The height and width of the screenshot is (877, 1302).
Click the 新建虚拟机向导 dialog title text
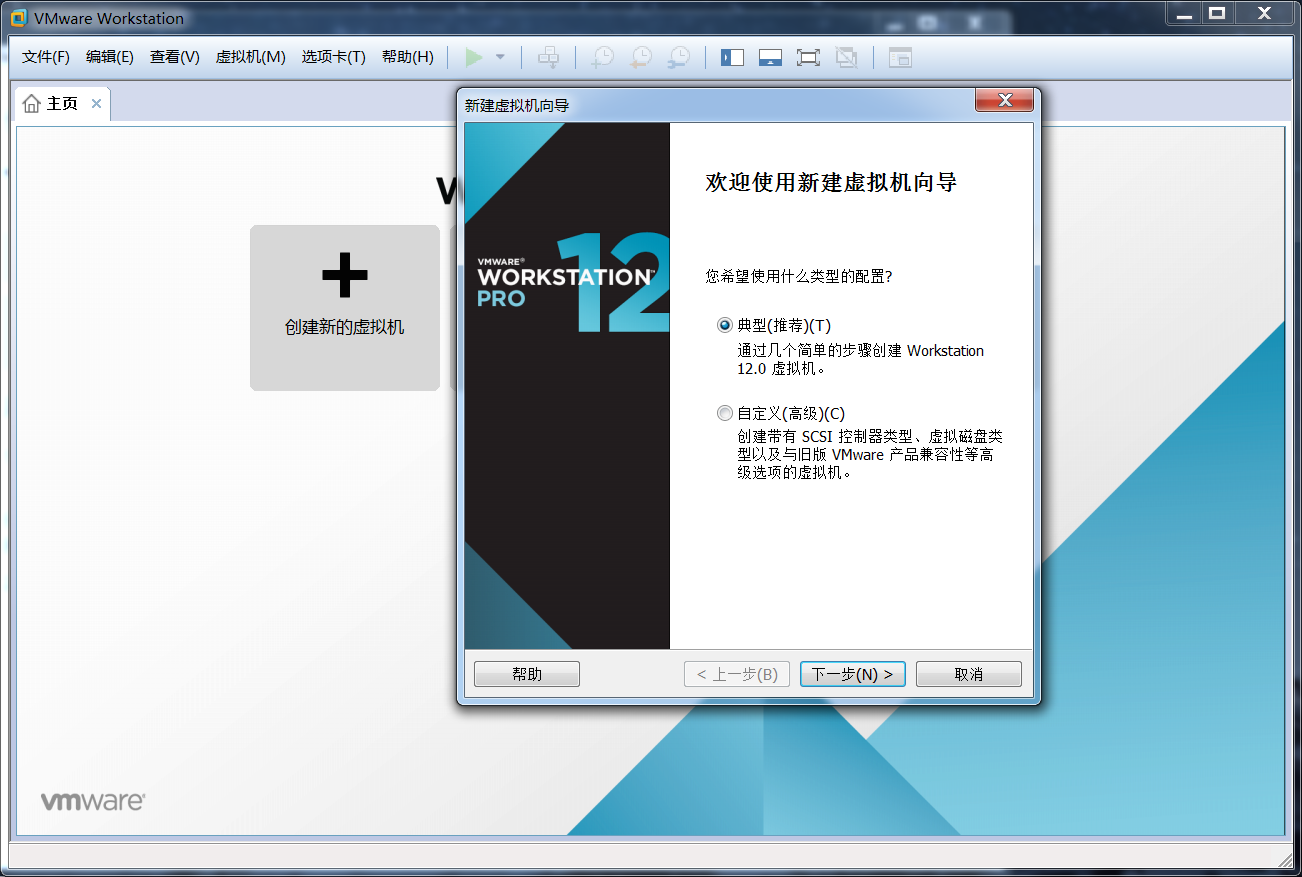click(x=517, y=105)
